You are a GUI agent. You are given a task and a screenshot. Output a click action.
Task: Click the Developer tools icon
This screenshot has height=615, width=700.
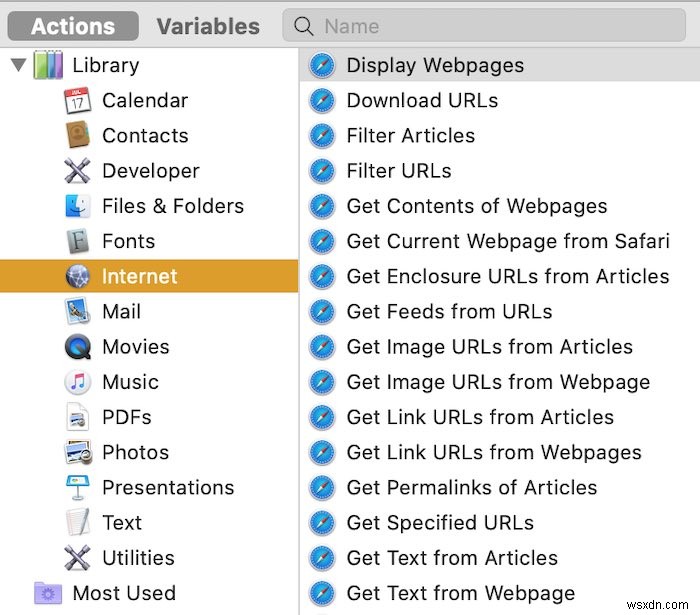click(x=78, y=170)
